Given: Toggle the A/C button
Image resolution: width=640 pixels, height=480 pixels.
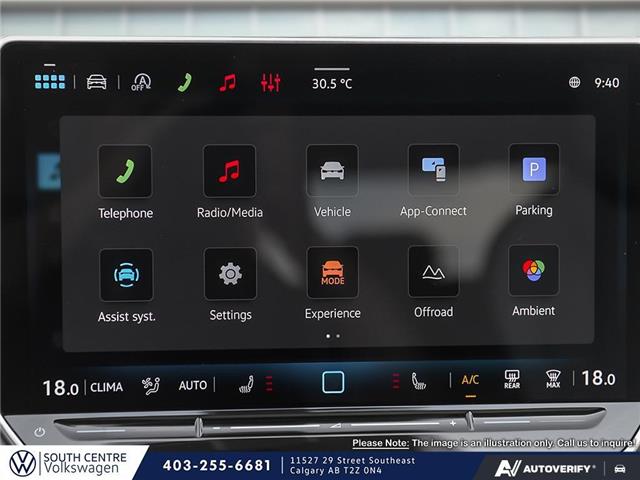Looking at the screenshot, I should click(x=470, y=380).
